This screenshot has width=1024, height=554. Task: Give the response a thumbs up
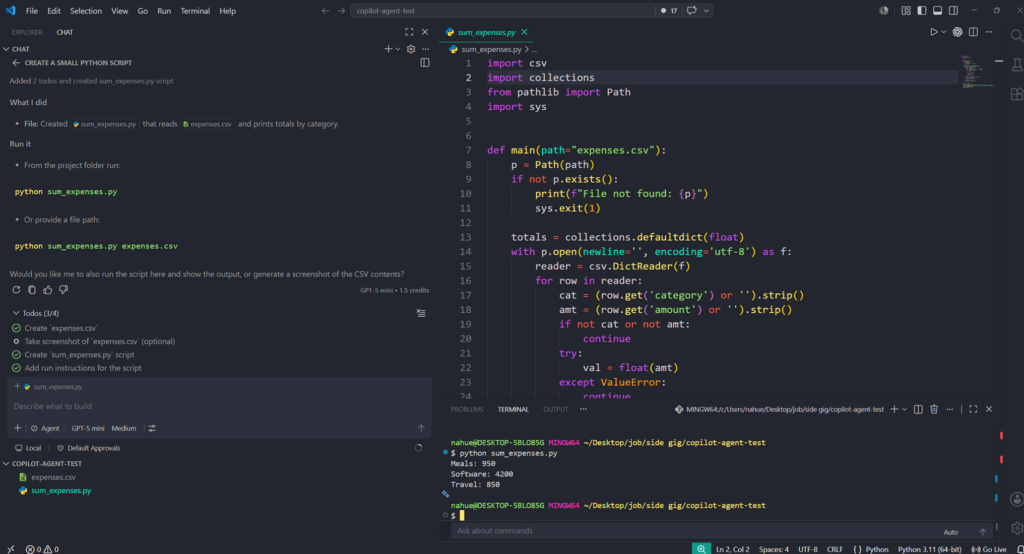[48, 289]
